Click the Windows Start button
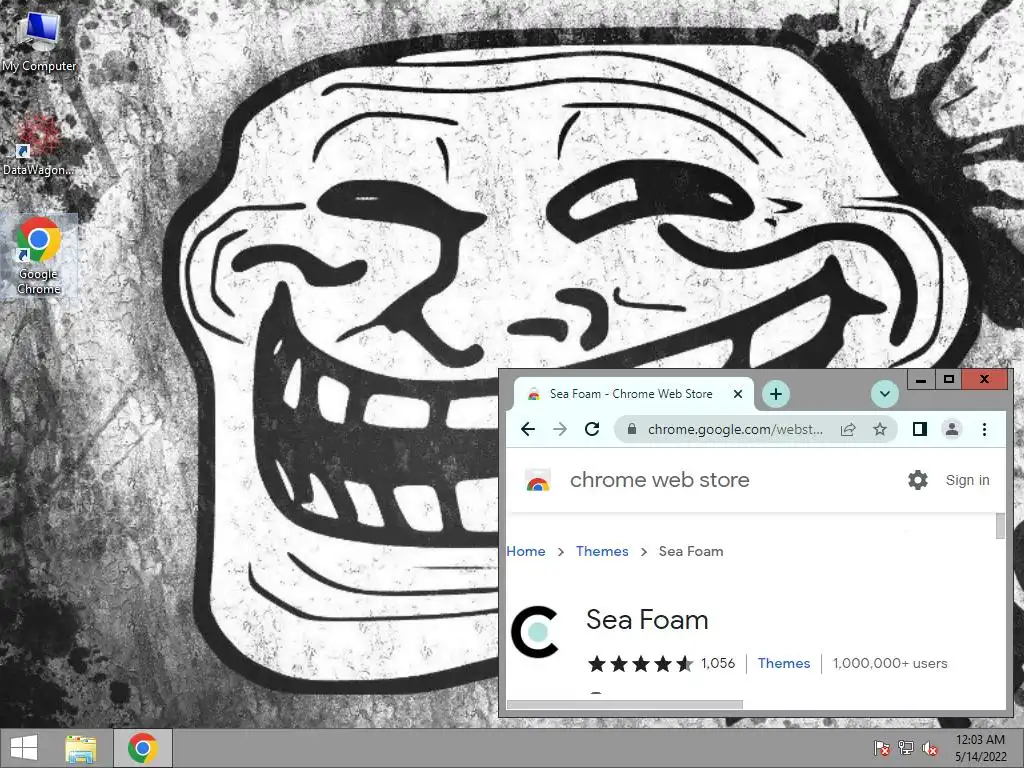 (x=24, y=748)
